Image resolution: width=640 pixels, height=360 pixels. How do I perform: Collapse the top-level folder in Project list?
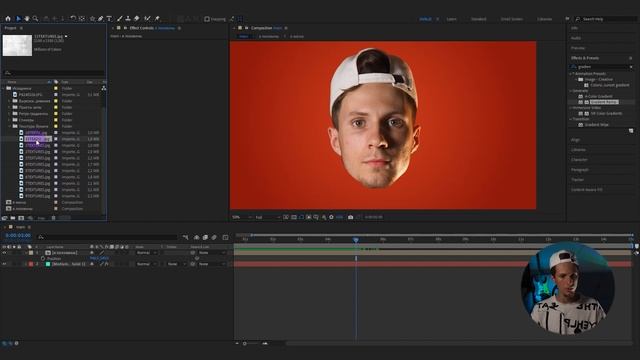(4, 88)
